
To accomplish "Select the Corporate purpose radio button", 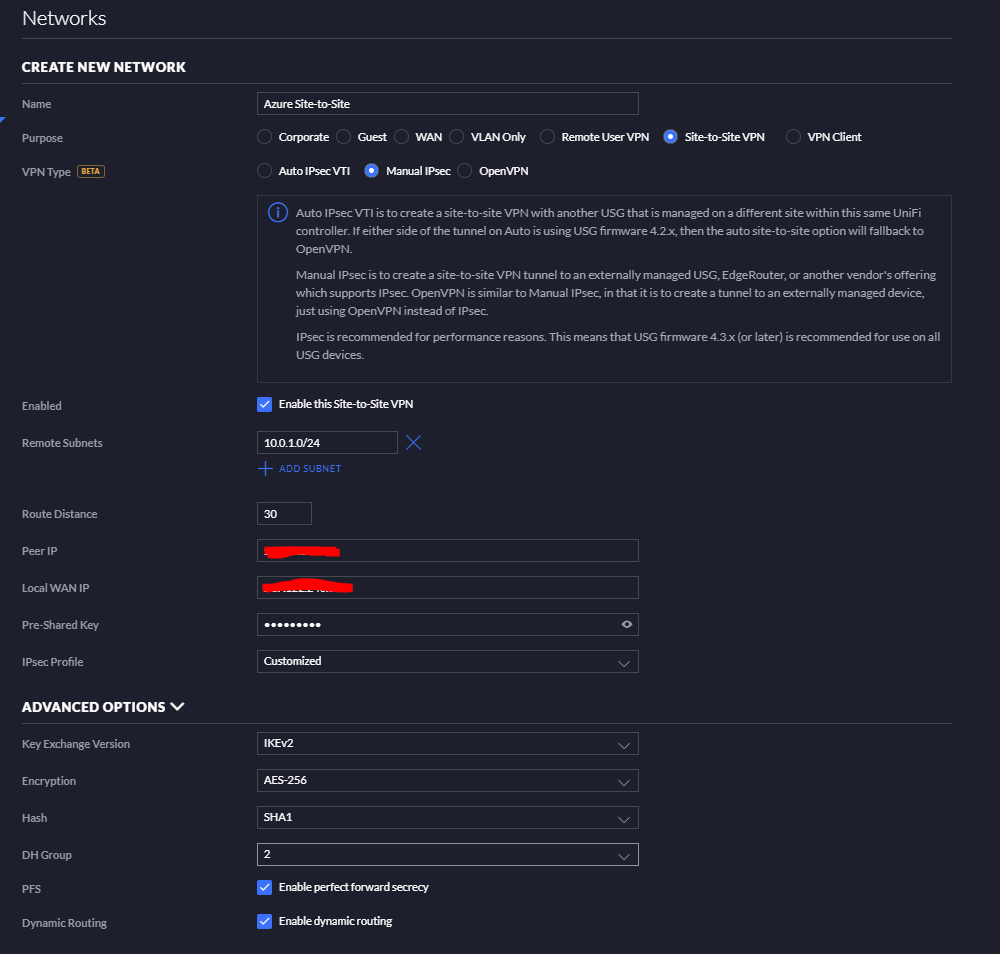I will point(264,137).
